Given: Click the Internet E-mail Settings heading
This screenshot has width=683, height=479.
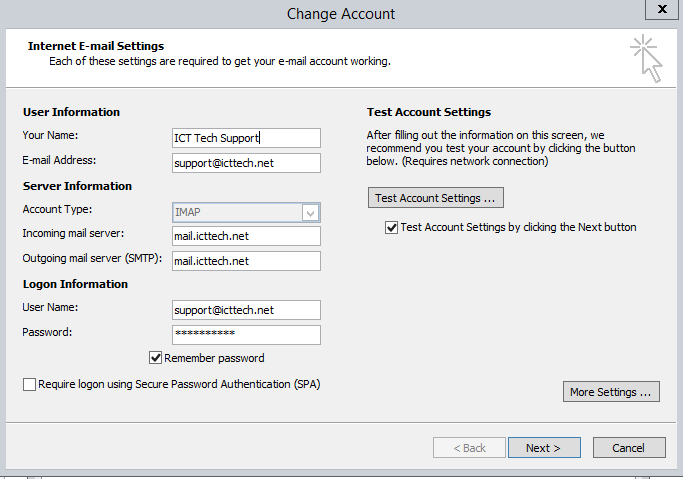Looking at the screenshot, I should click(x=96, y=46).
